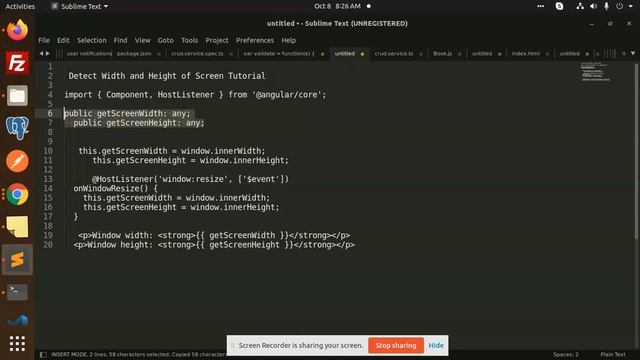Open the Goto menu
The width and height of the screenshot is (640, 360).
click(165, 40)
